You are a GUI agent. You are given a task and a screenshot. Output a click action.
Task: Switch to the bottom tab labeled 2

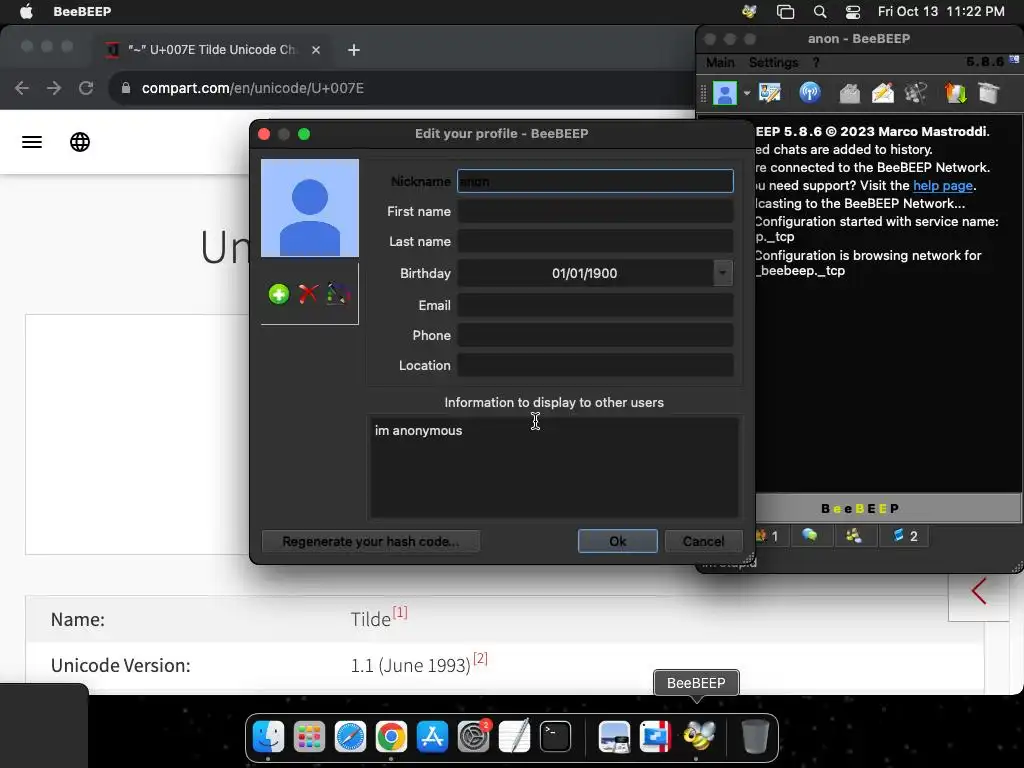tap(905, 536)
